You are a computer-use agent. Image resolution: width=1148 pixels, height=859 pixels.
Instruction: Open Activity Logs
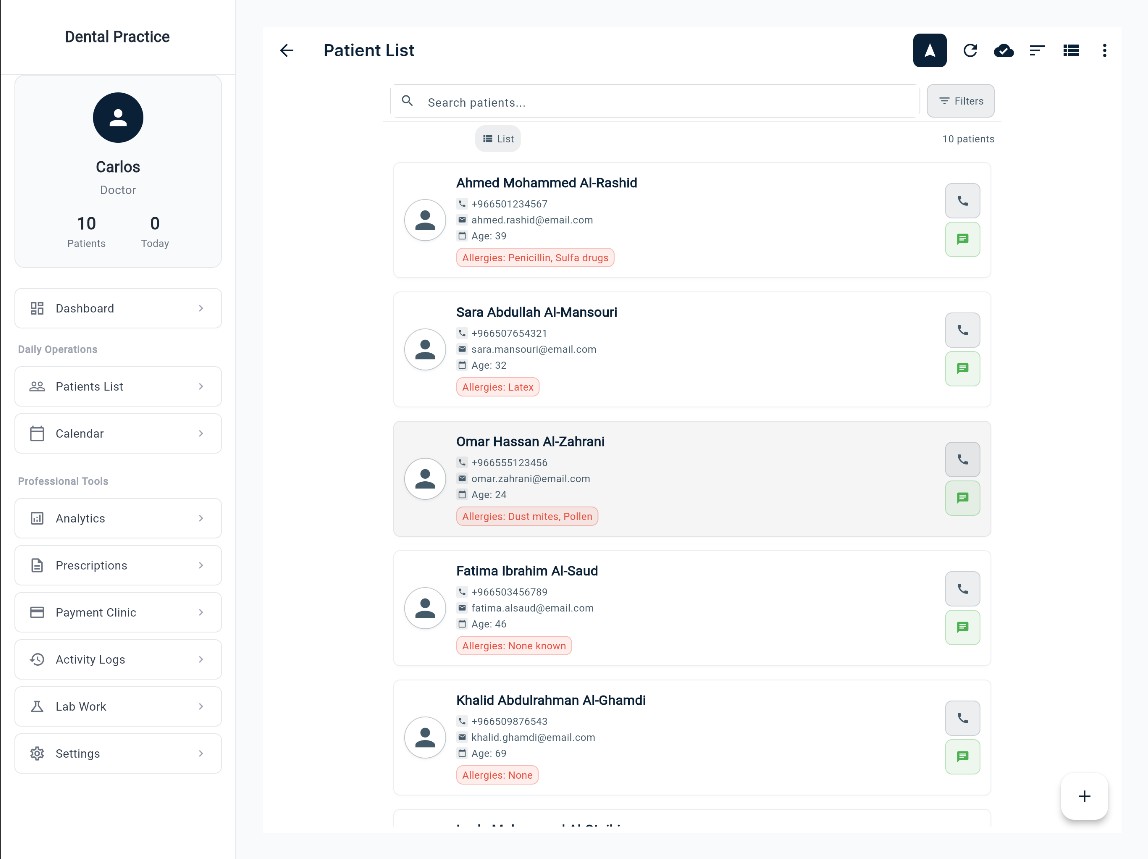tap(118, 659)
